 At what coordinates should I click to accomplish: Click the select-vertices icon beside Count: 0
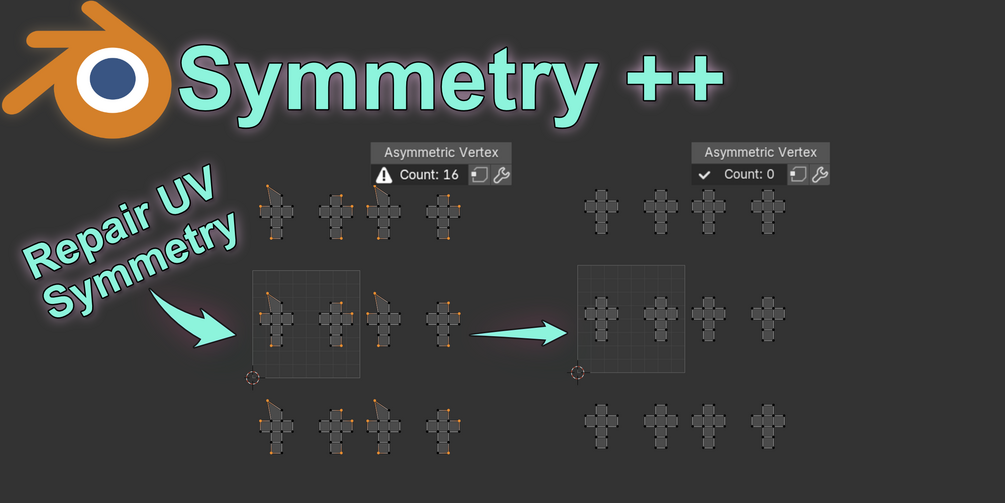tap(798, 174)
